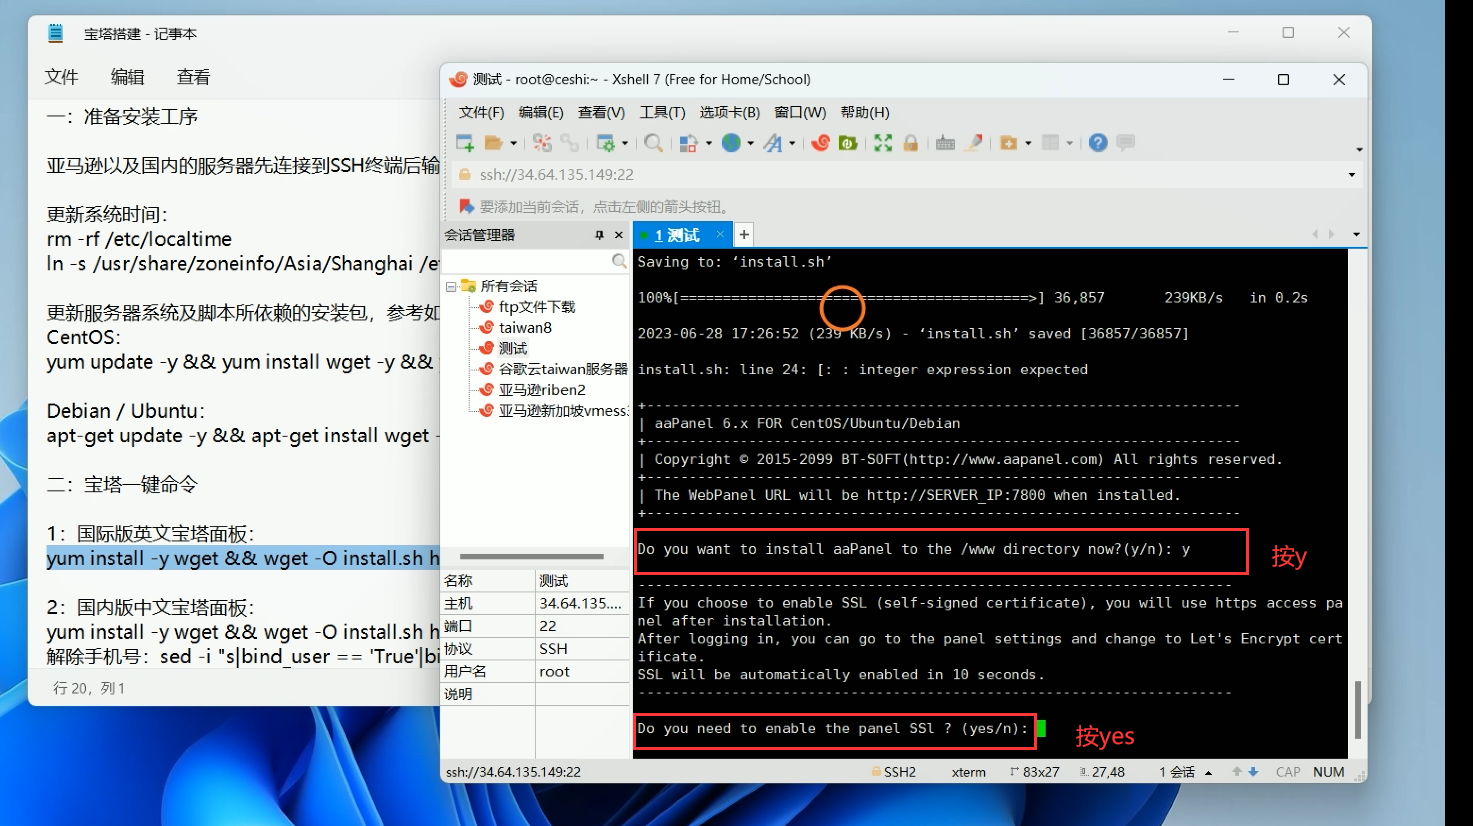Click the layout/transfer icon in Xshell toolbar

click(x=688, y=143)
